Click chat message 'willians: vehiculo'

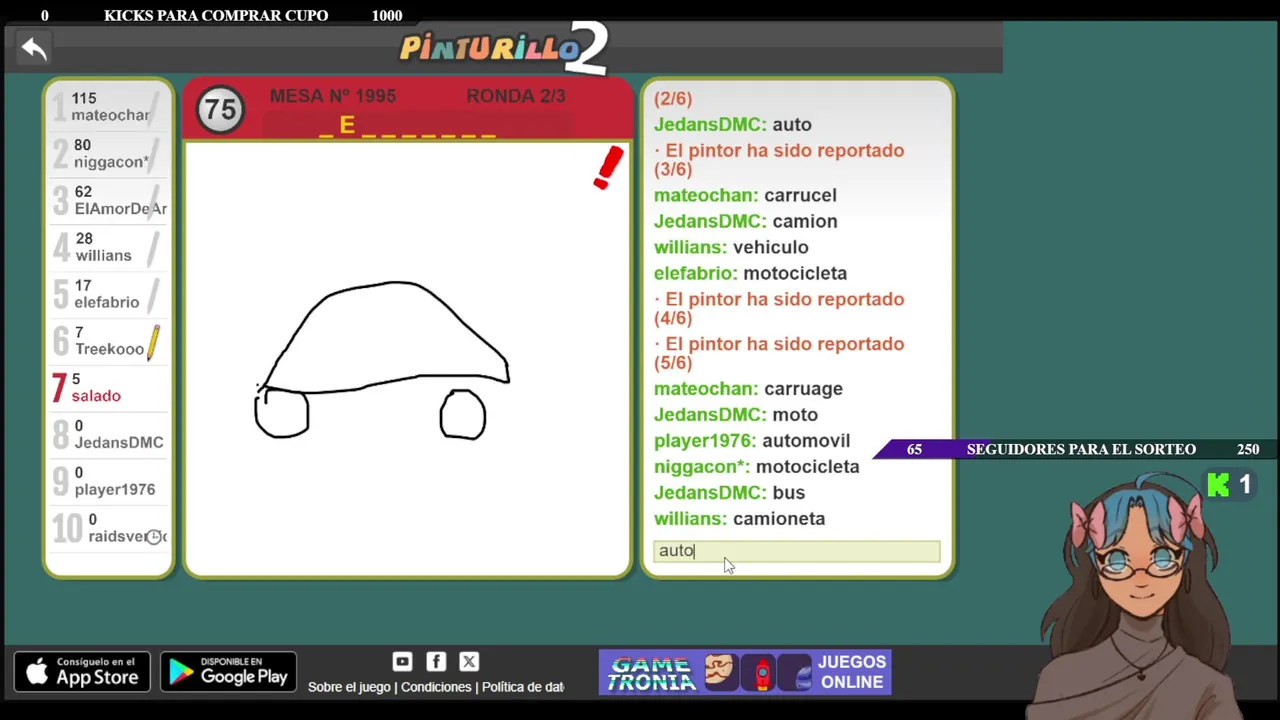coord(731,247)
